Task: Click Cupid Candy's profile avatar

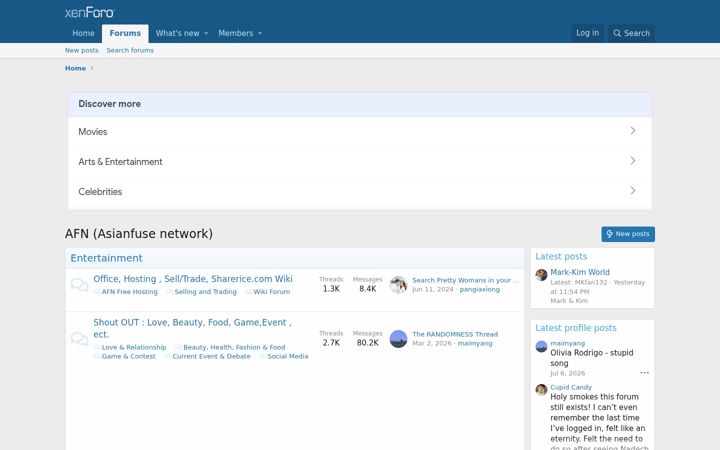Action: [x=541, y=389]
